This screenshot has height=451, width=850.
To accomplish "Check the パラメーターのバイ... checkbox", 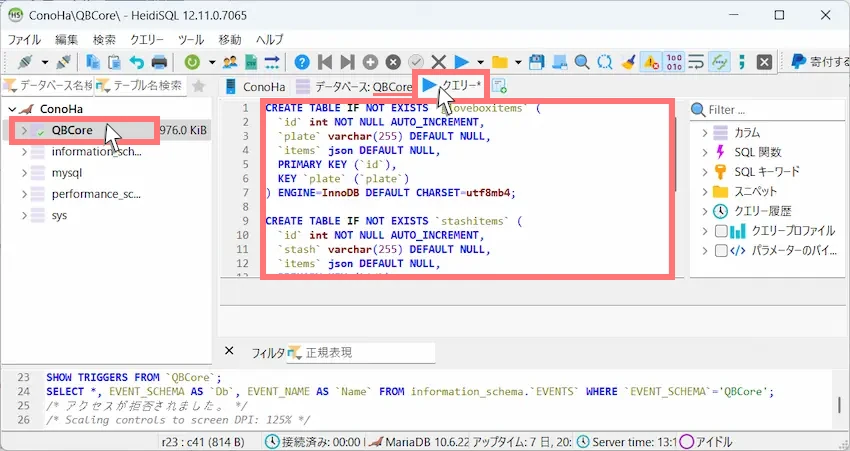I will coord(720,251).
